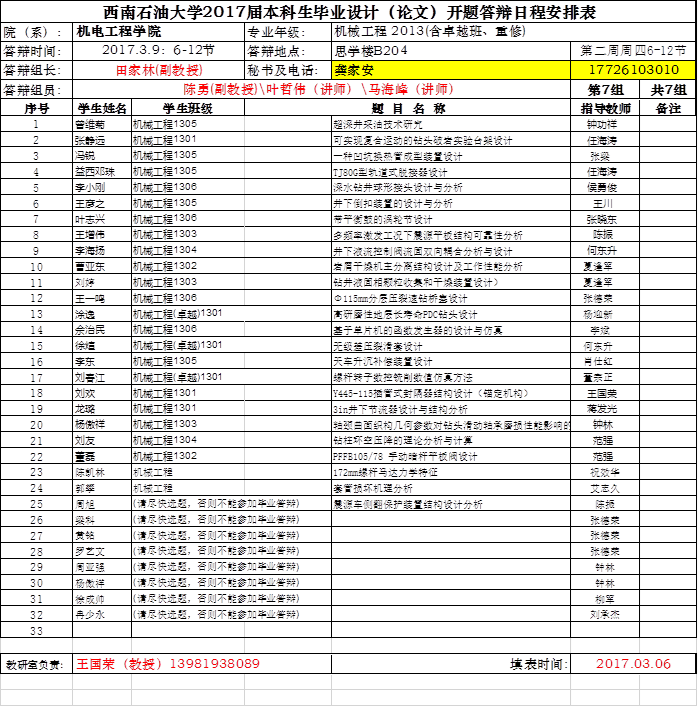This screenshot has width=698, height=707.
Task: Select the 学生姓名 column header
Action: [102, 108]
